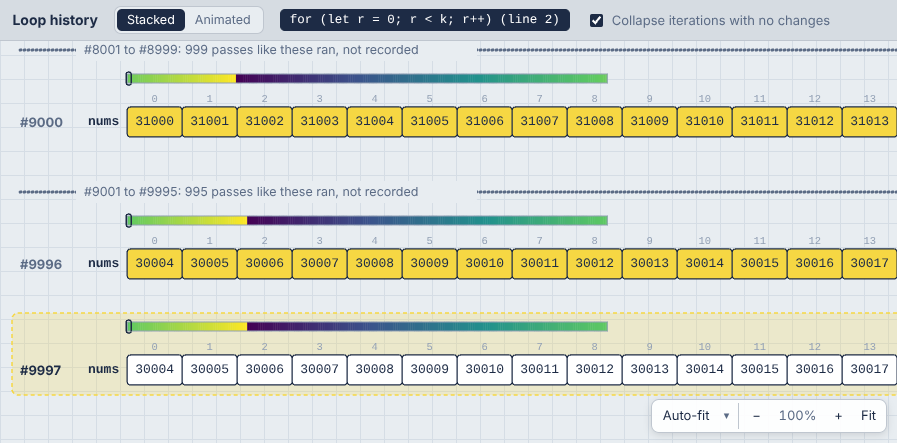Click cell 30016 in iteration #9996
The image size is (897, 443).
click(815, 264)
